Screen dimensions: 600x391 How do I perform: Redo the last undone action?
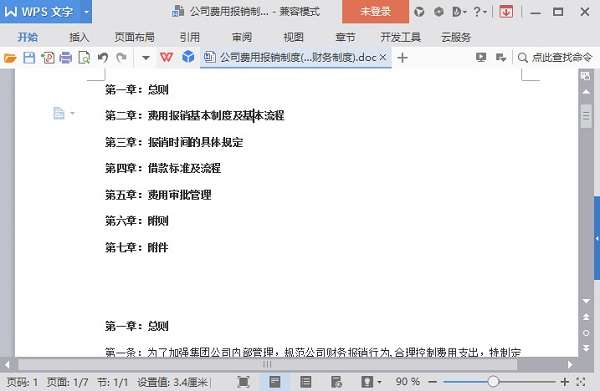tap(122, 58)
